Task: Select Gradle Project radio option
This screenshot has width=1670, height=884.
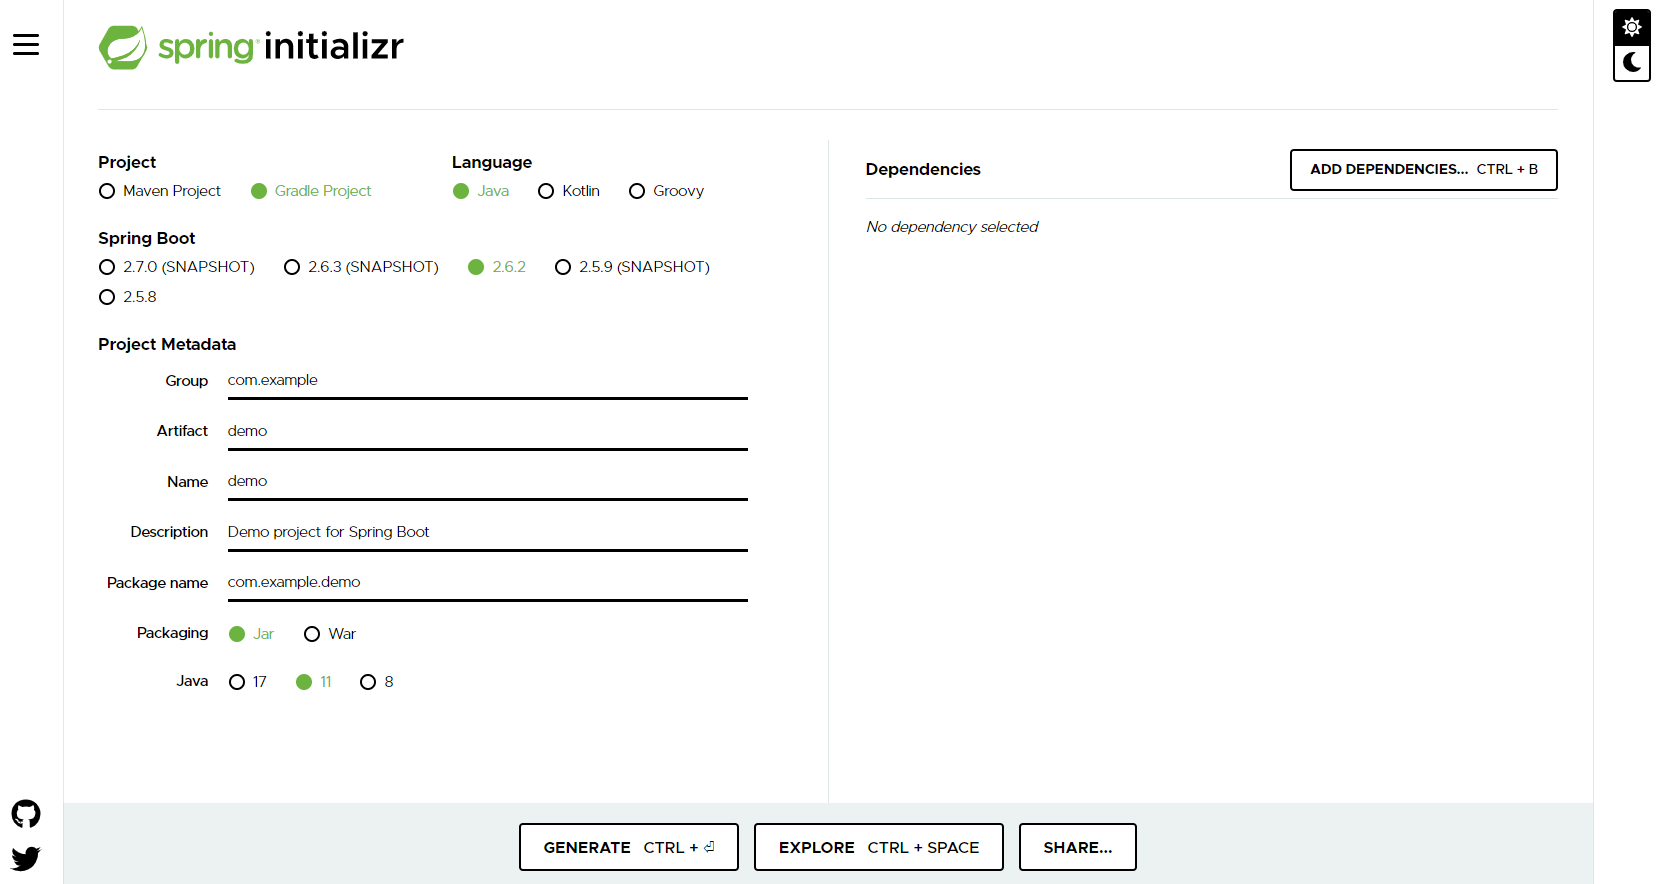Action: (x=311, y=191)
